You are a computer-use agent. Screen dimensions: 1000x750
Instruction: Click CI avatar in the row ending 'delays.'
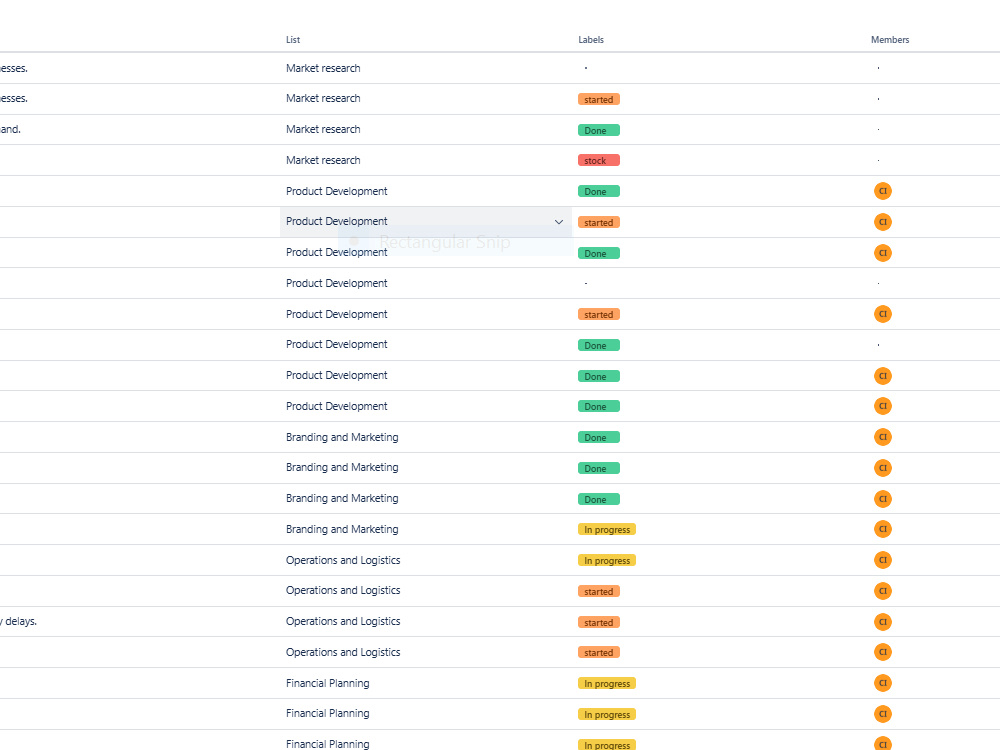pos(883,622)
